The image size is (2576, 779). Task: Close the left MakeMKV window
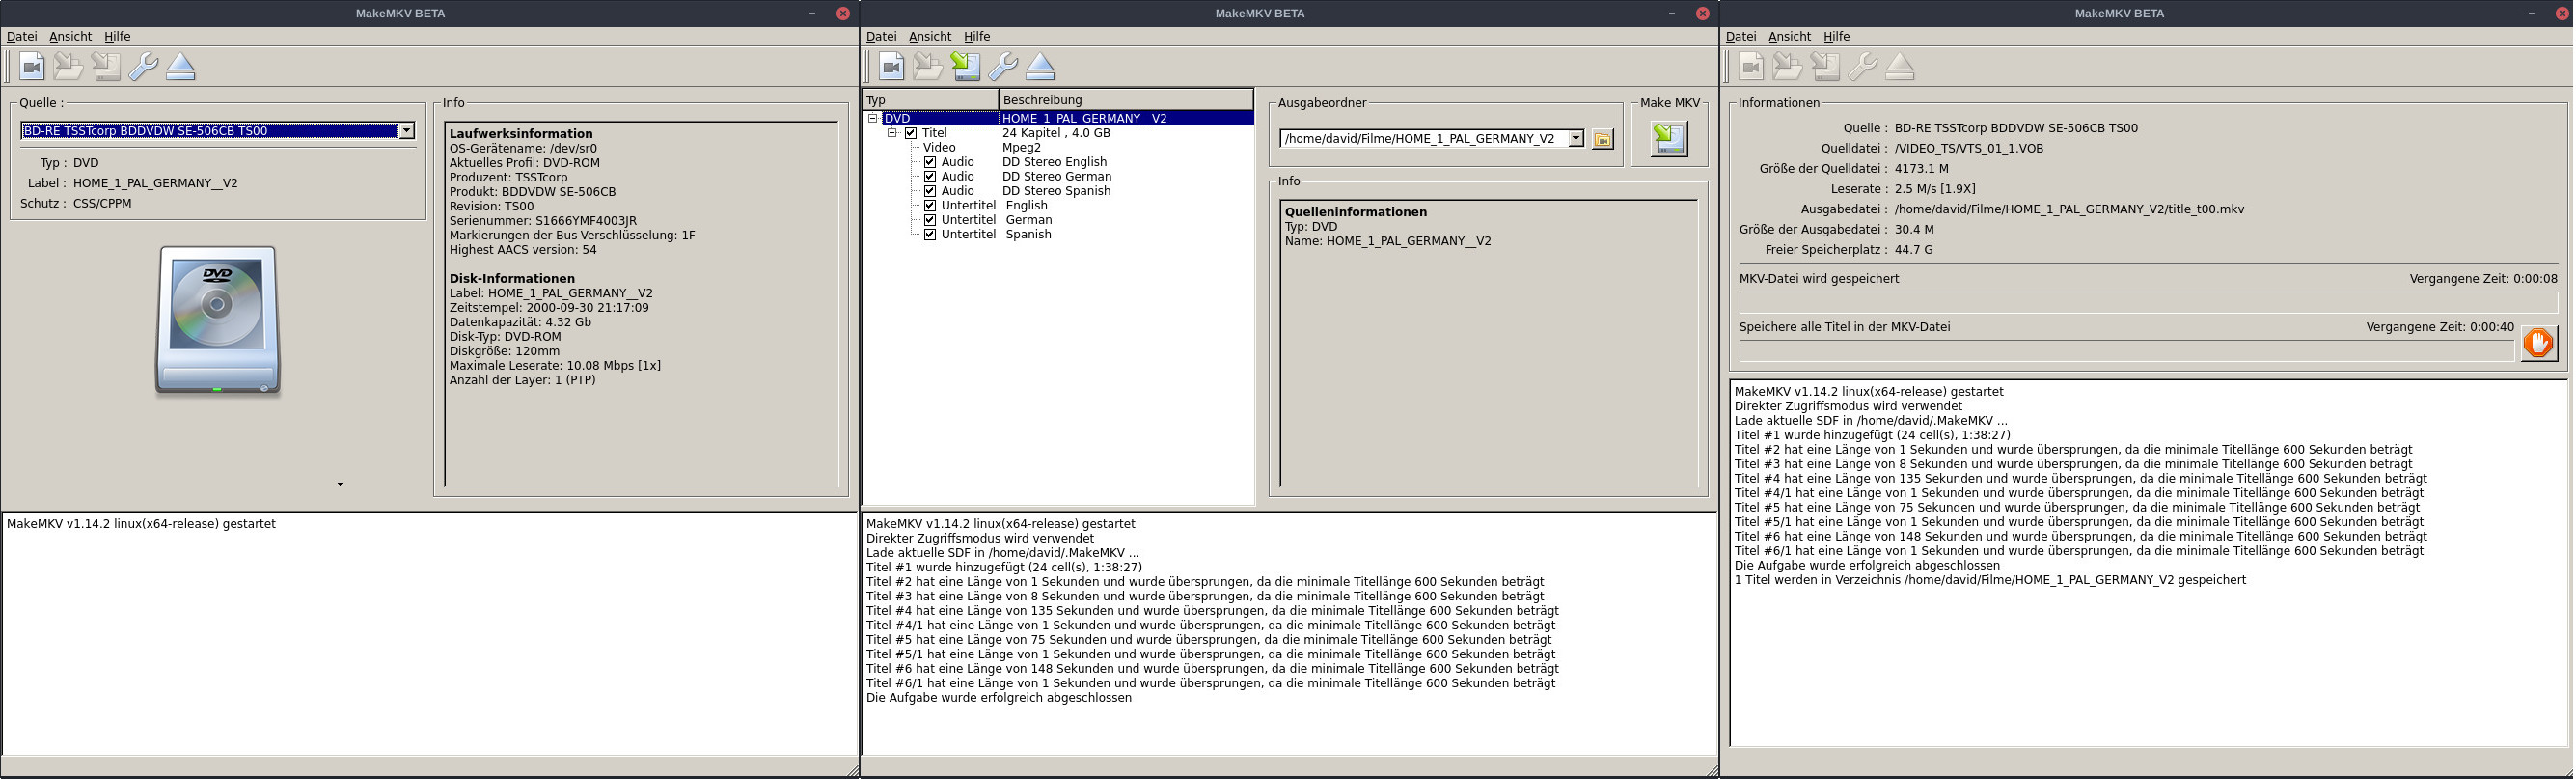[x=843, y=13]
